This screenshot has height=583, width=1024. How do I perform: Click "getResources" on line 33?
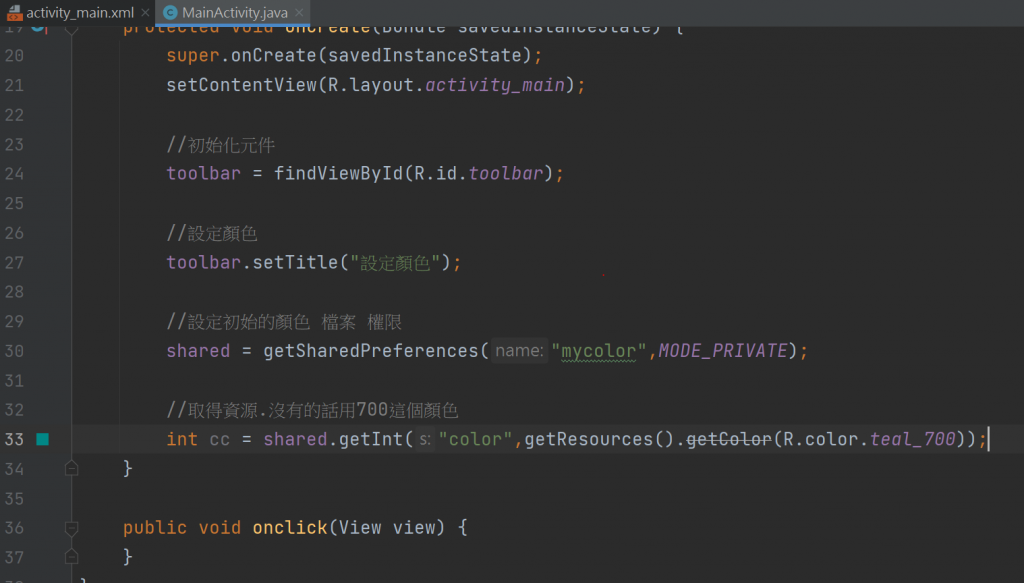(x=588, y=439)
